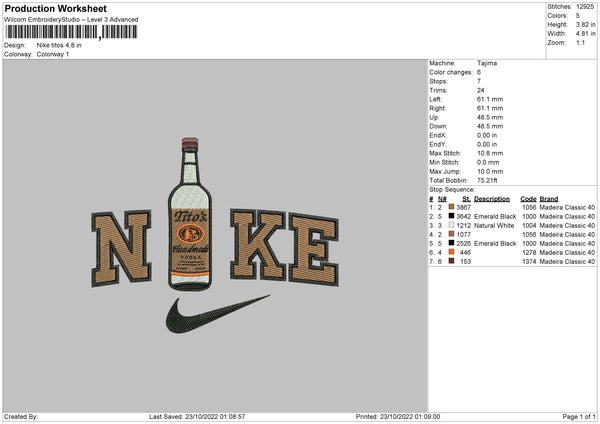Click the maroon bottle cap in the design
Viewport: 600px width, 424px height.
point(190,143)
